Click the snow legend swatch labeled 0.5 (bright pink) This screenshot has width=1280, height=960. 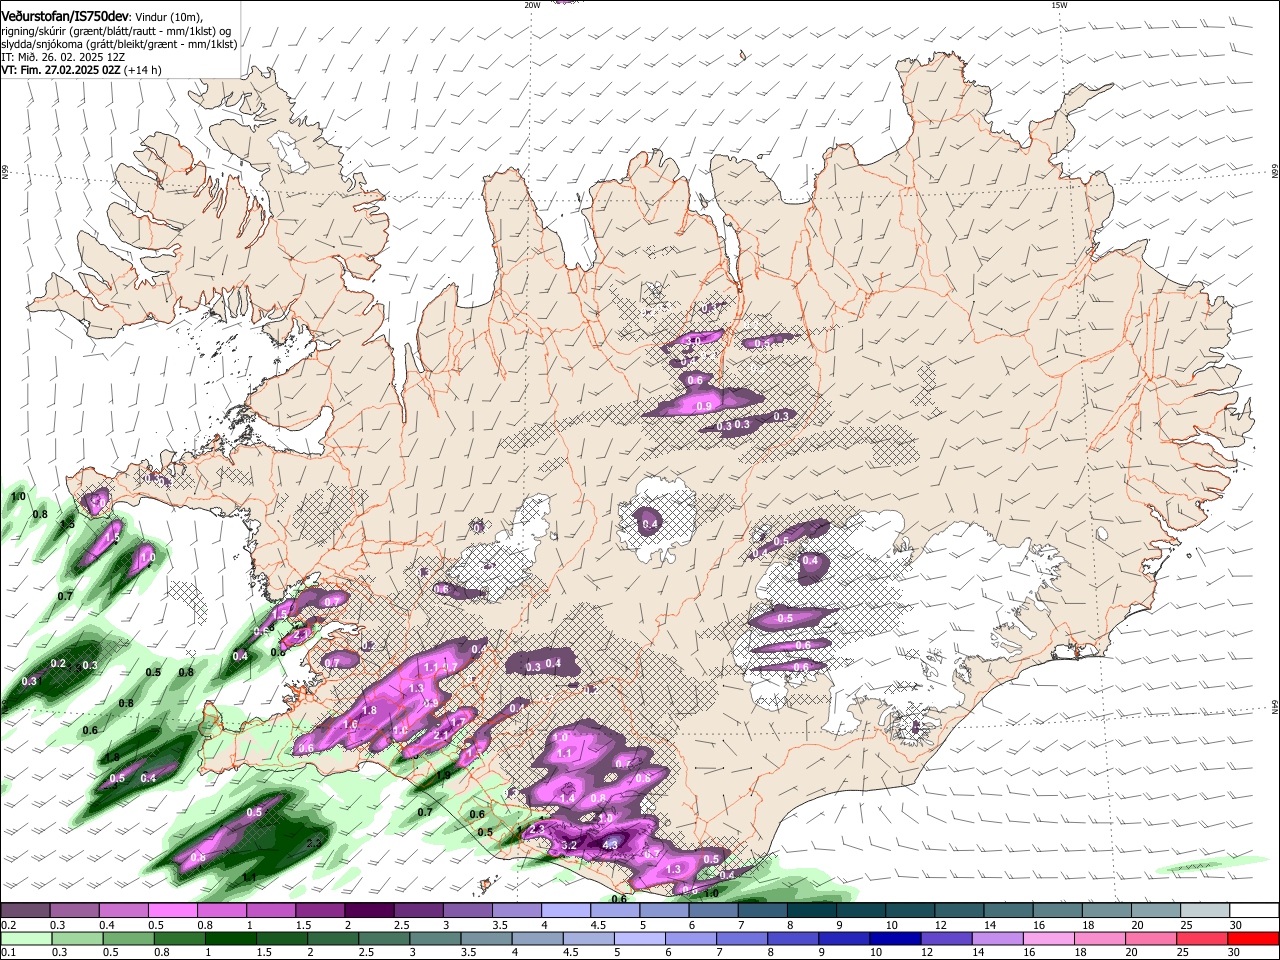click(x=172, y=911)
